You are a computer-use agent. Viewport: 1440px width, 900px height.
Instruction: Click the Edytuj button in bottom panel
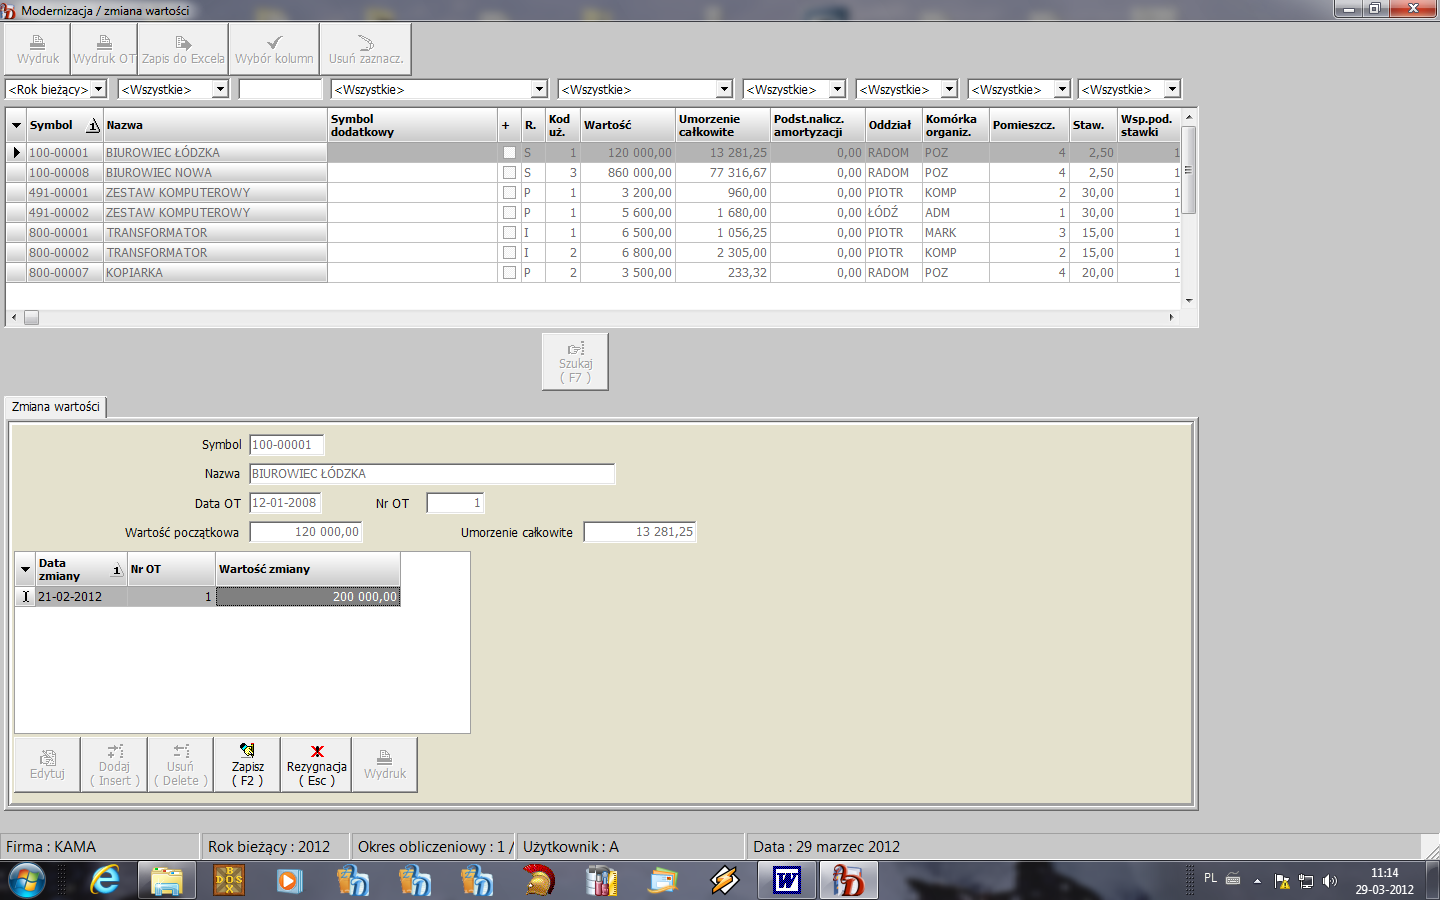[47, 765]
